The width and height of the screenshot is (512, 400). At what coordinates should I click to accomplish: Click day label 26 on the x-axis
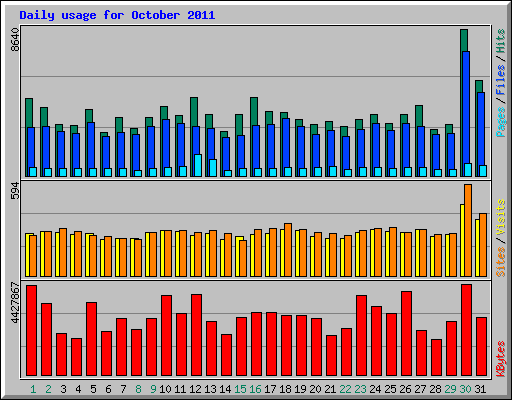[405, 389]
